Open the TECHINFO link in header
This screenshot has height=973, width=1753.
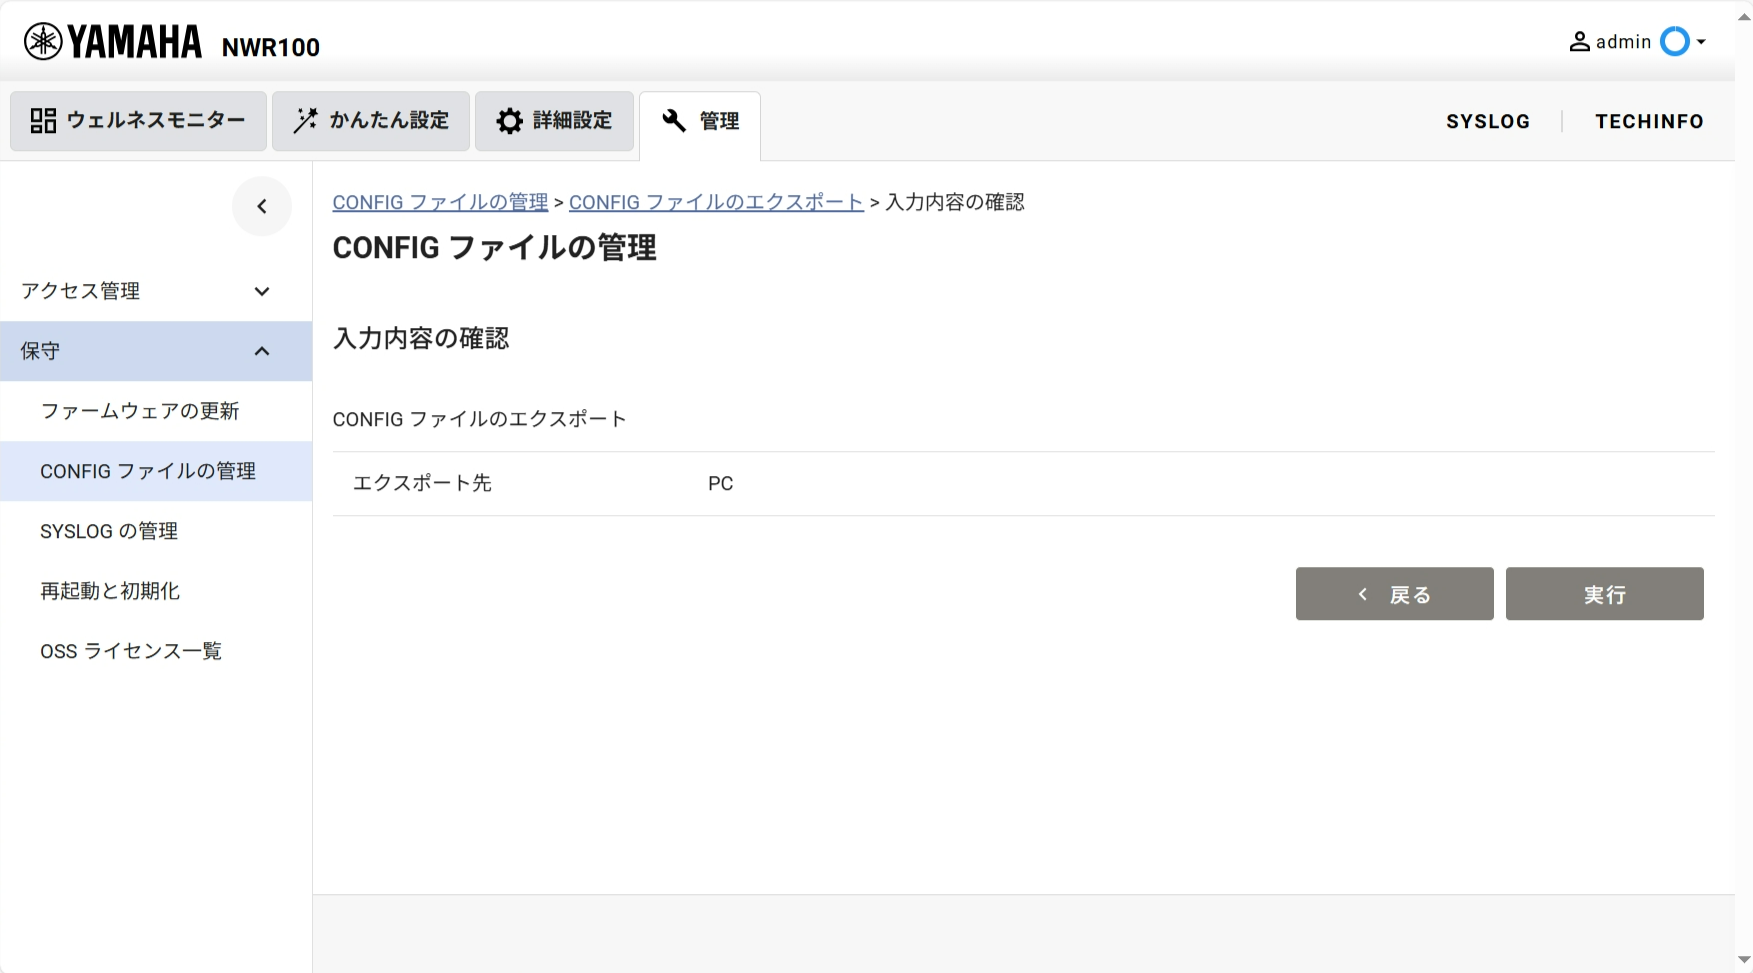(x=1649, y=121)
